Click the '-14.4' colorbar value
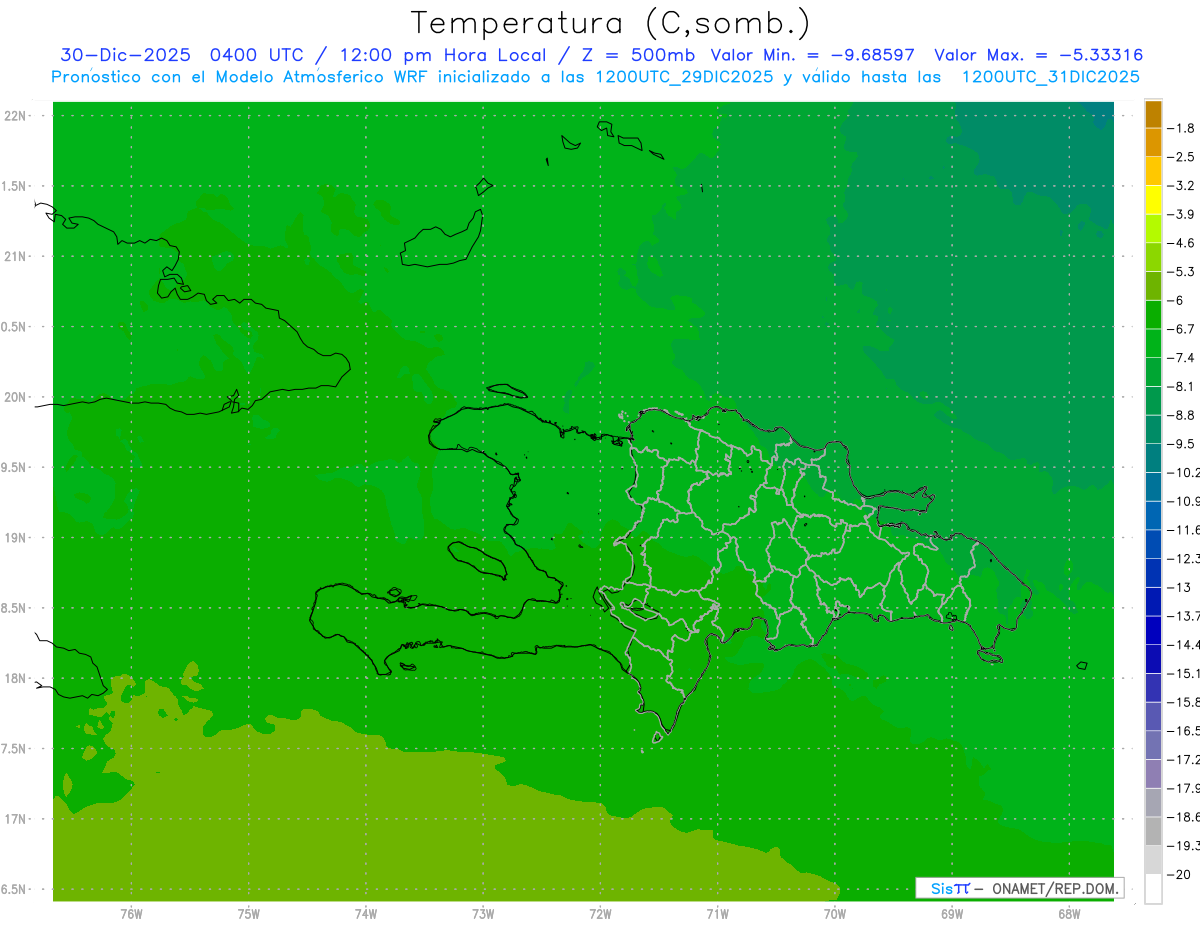1200x927 pixels. tap(1185, 644)
